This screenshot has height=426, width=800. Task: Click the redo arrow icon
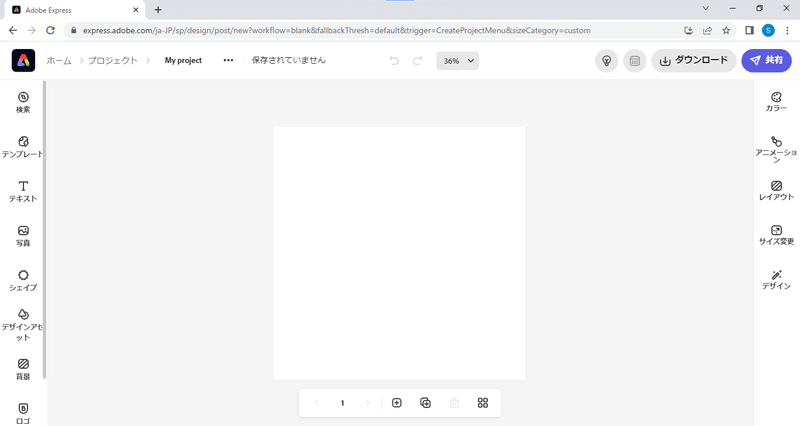417,61
